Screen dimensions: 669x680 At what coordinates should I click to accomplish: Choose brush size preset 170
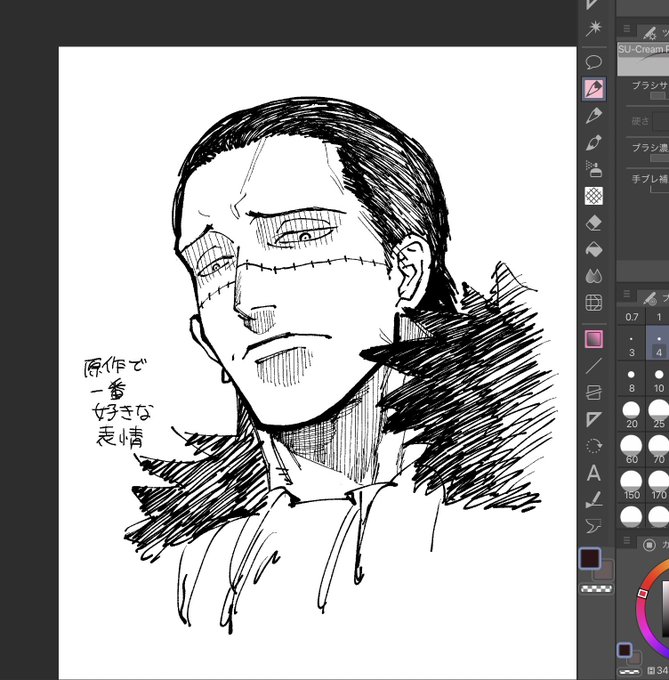pos(658,485)
